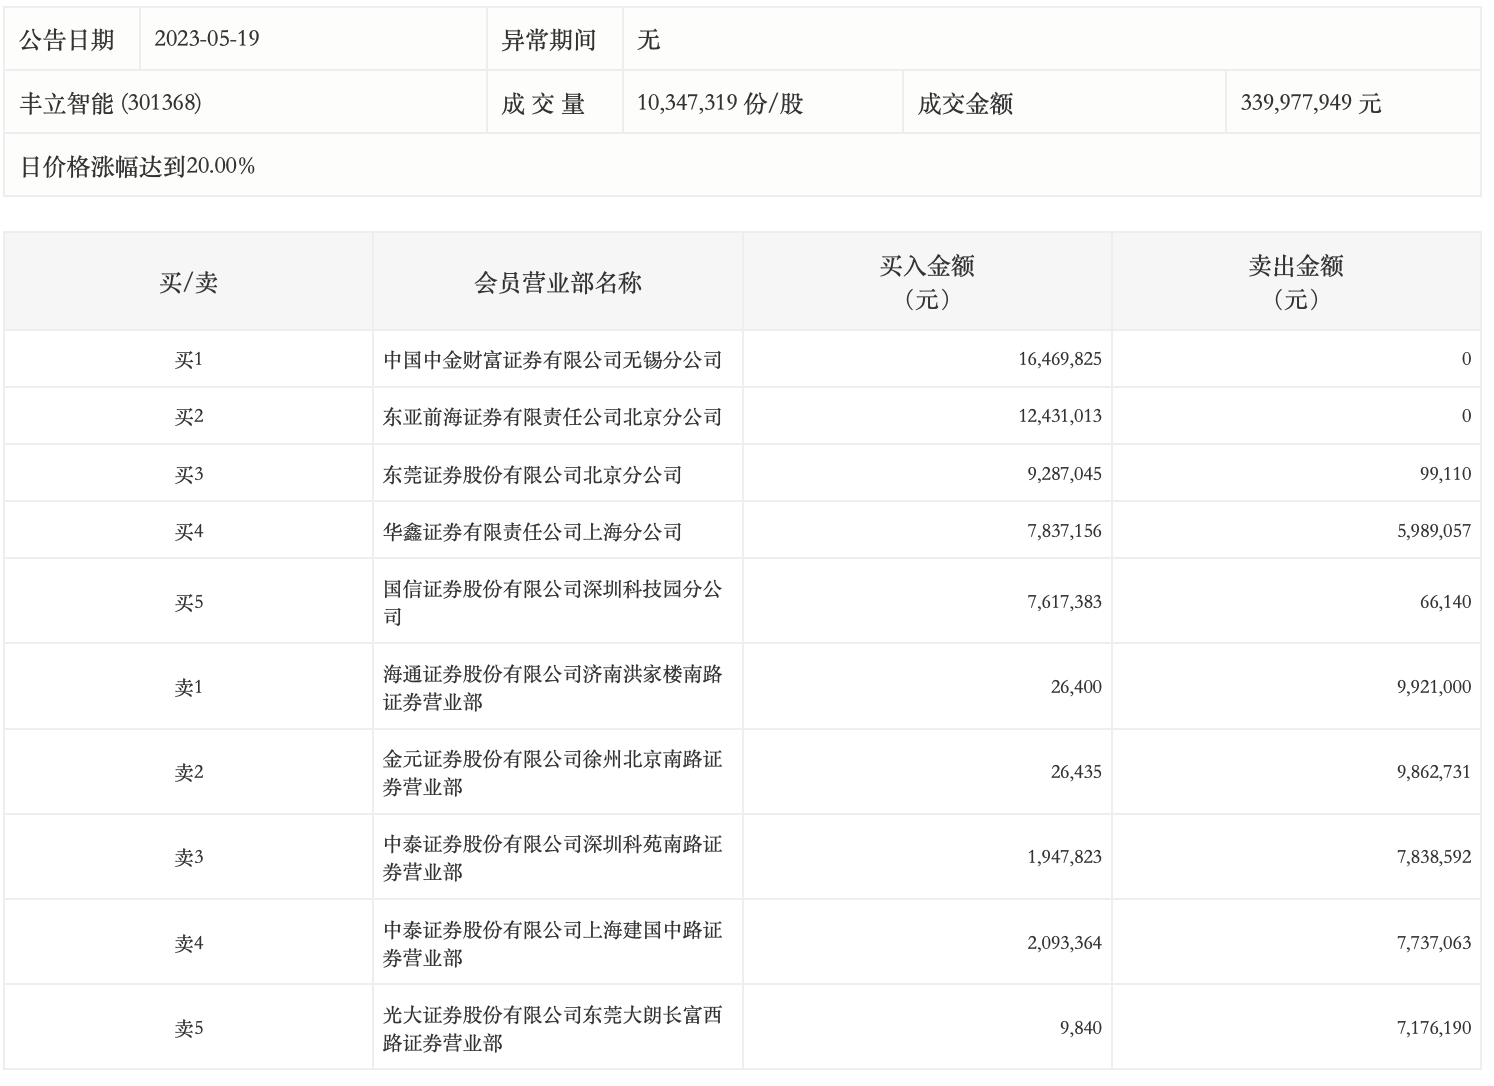Open 华鑫证券有限责任公司上海分公司 entry
This screenshot has height=1086, width=1494.
click(x=532, y=532)
